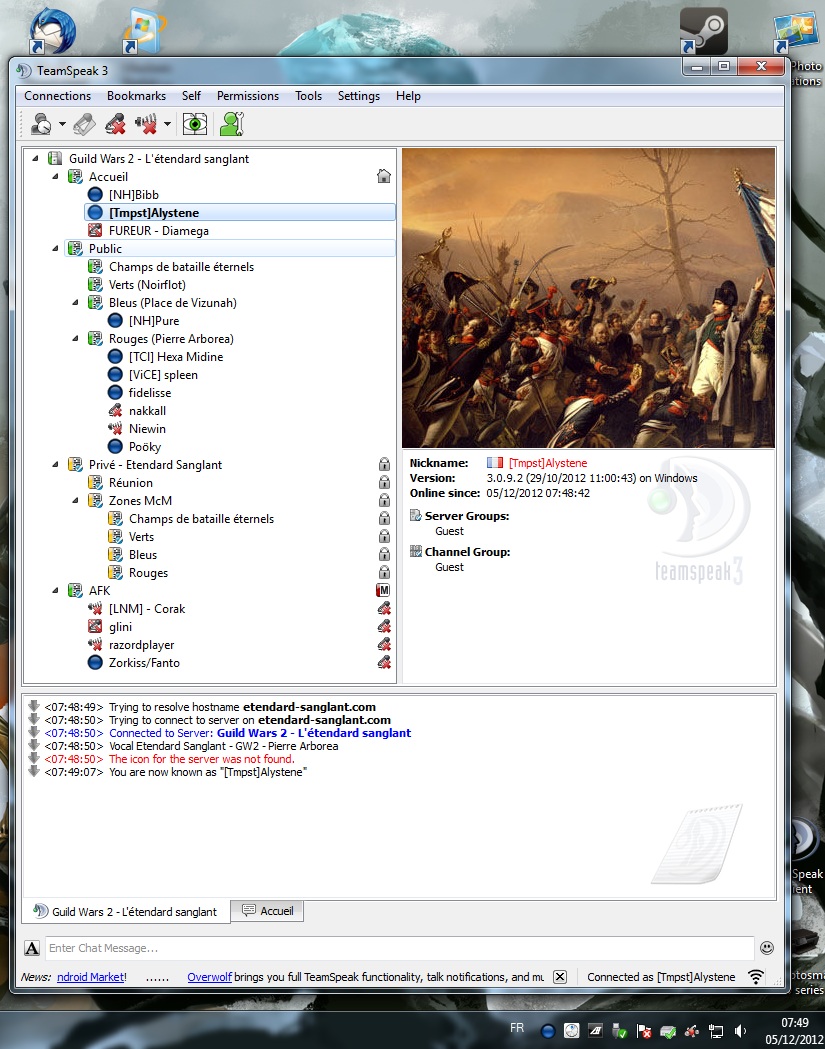The width and height of the screenshot is (825, 1049).
Task: Collapse the Public channel
Action: coord(56,248)
